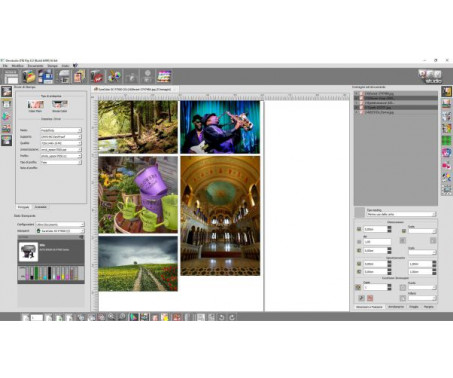The image size is (453, 378).
Task: Click the red camera icon in top toolbar
Action: point(97,77)
